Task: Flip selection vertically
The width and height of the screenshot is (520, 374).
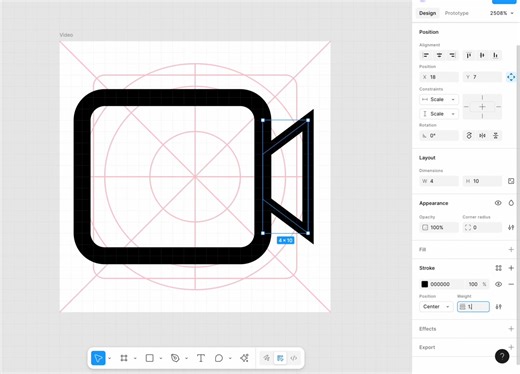Action: (496, 135)
